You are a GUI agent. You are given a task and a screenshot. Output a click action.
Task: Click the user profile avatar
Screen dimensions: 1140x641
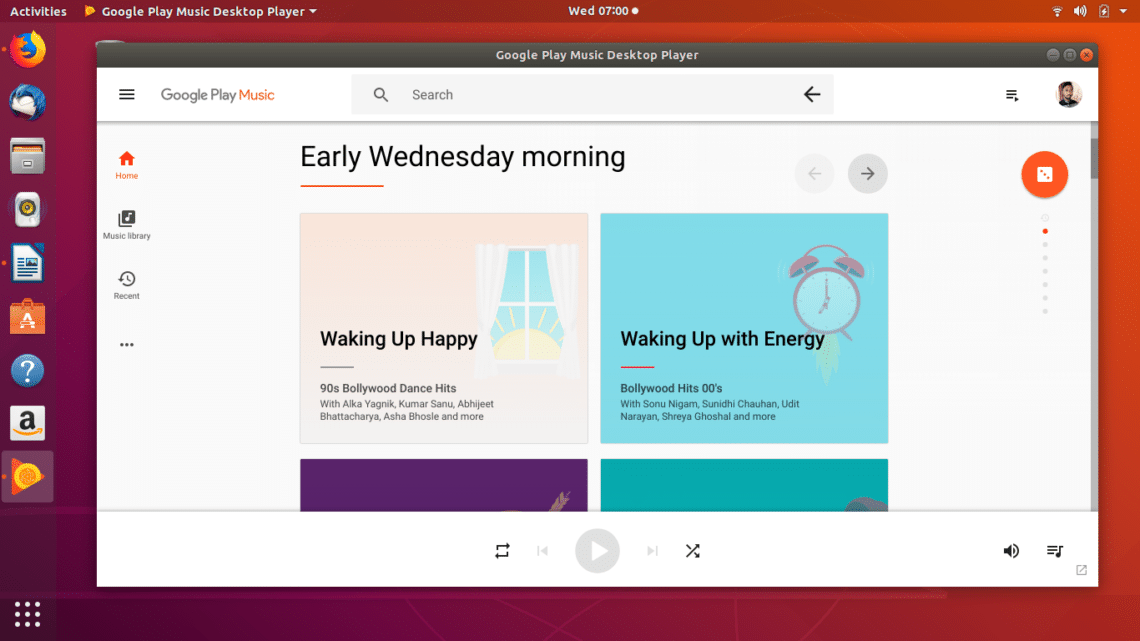[1068, 95]
